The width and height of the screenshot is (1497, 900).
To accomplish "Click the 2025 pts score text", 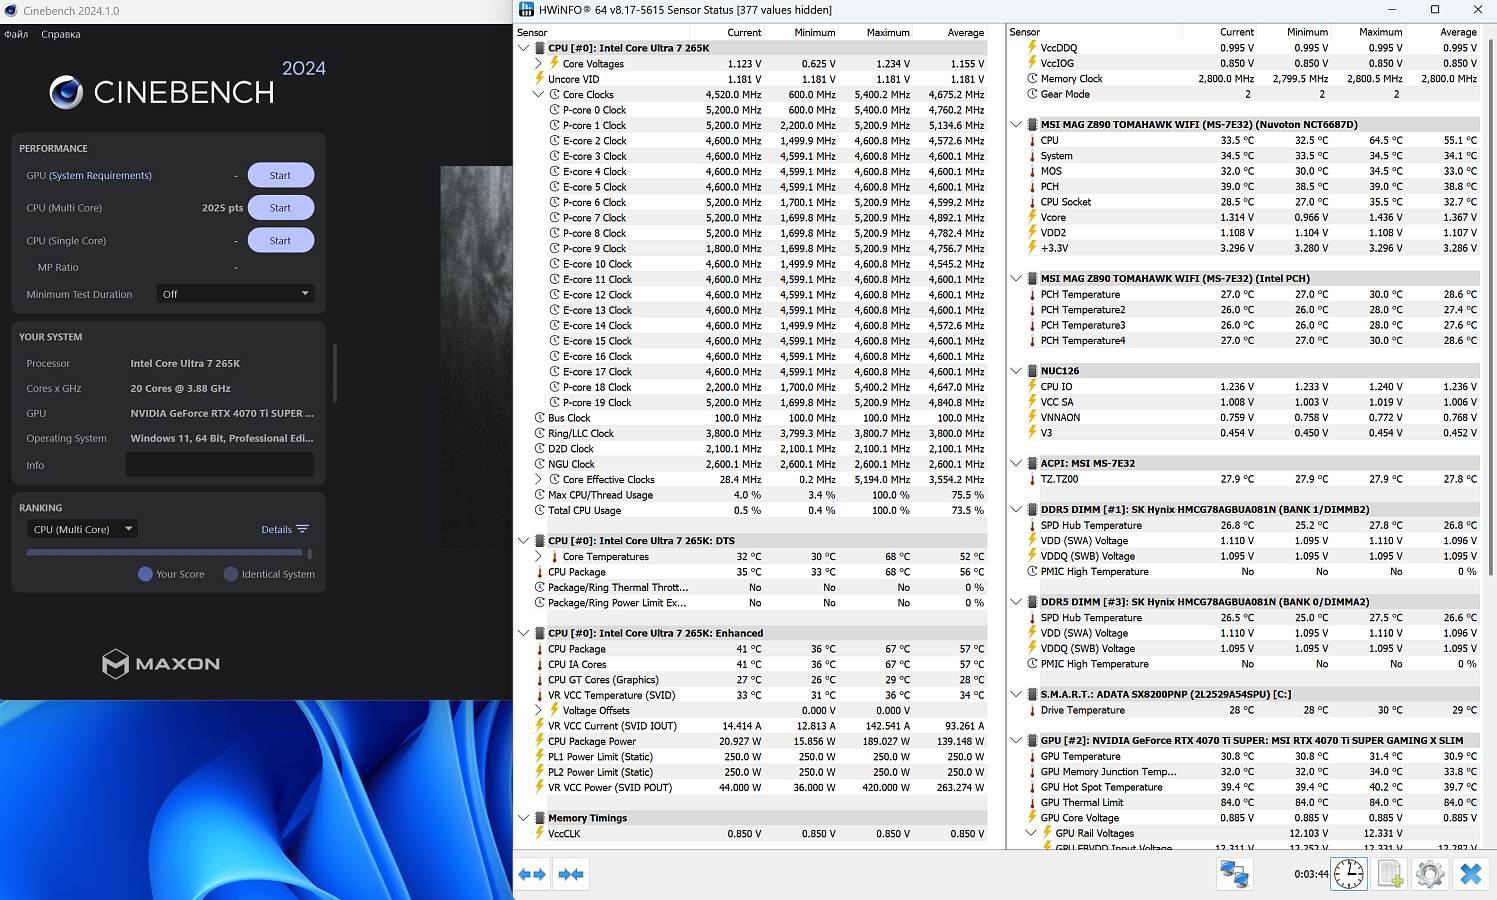I will pos(222,208).
